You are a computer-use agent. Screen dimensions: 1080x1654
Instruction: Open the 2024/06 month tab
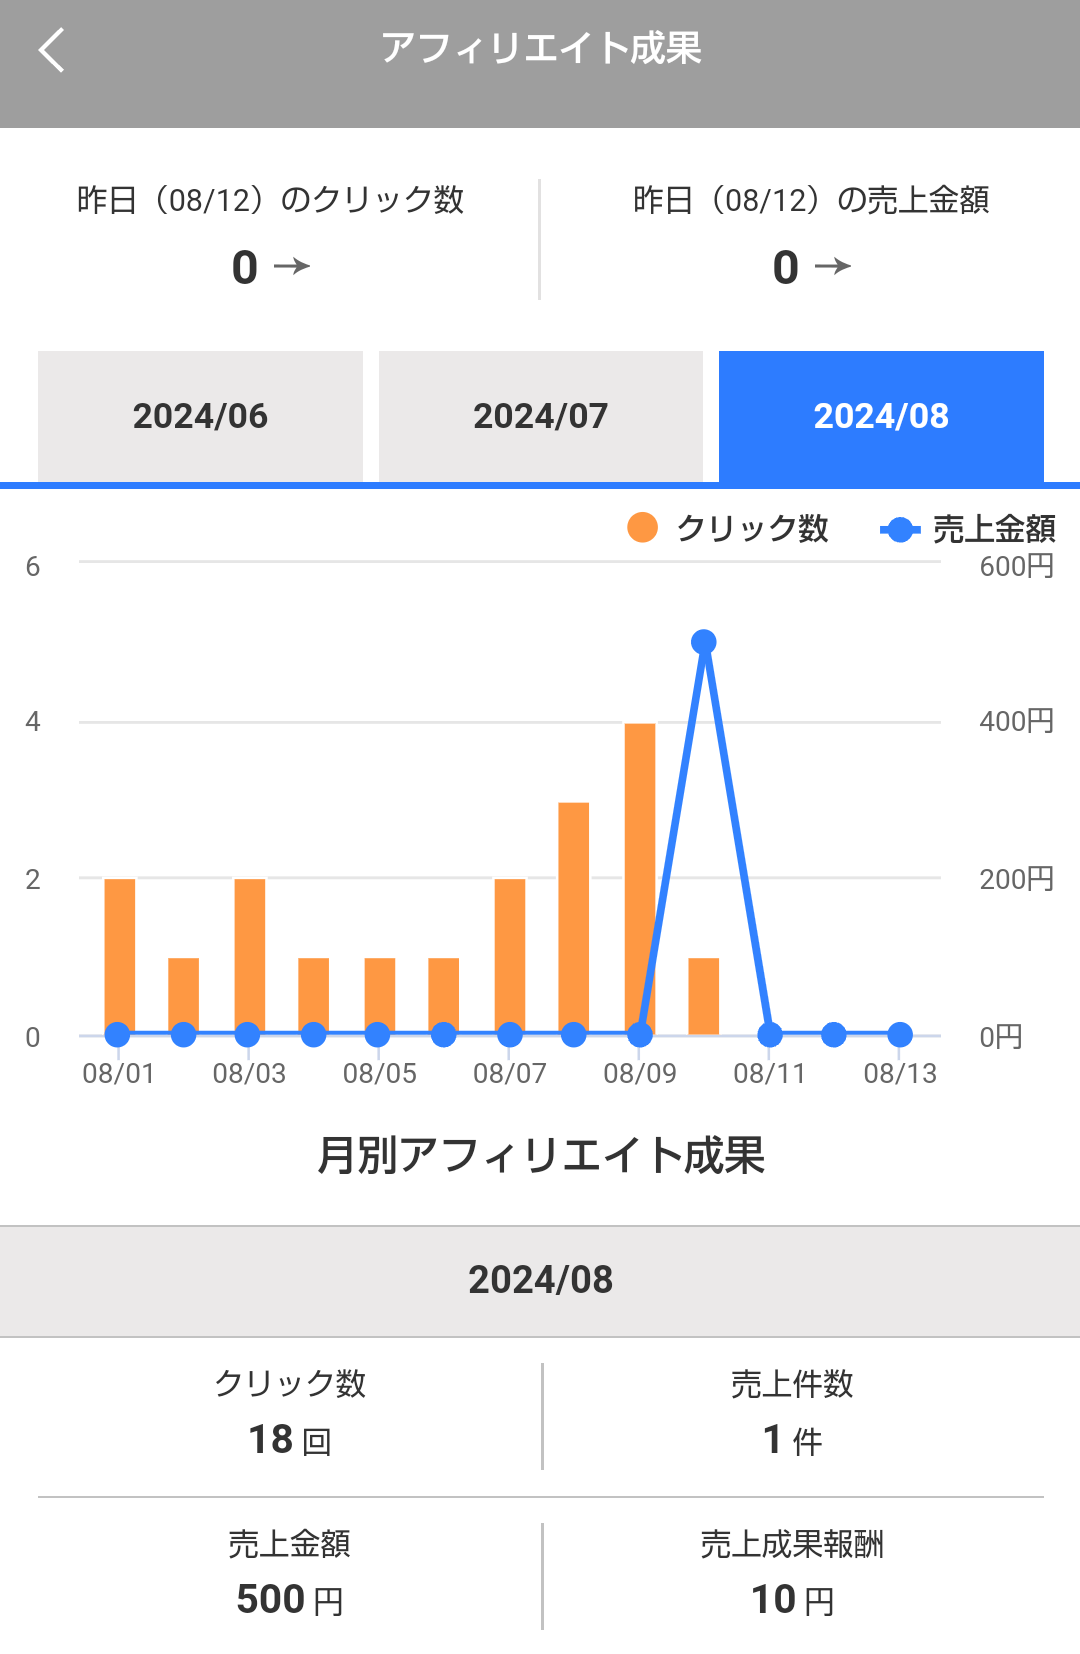click(x=200, y=416)
